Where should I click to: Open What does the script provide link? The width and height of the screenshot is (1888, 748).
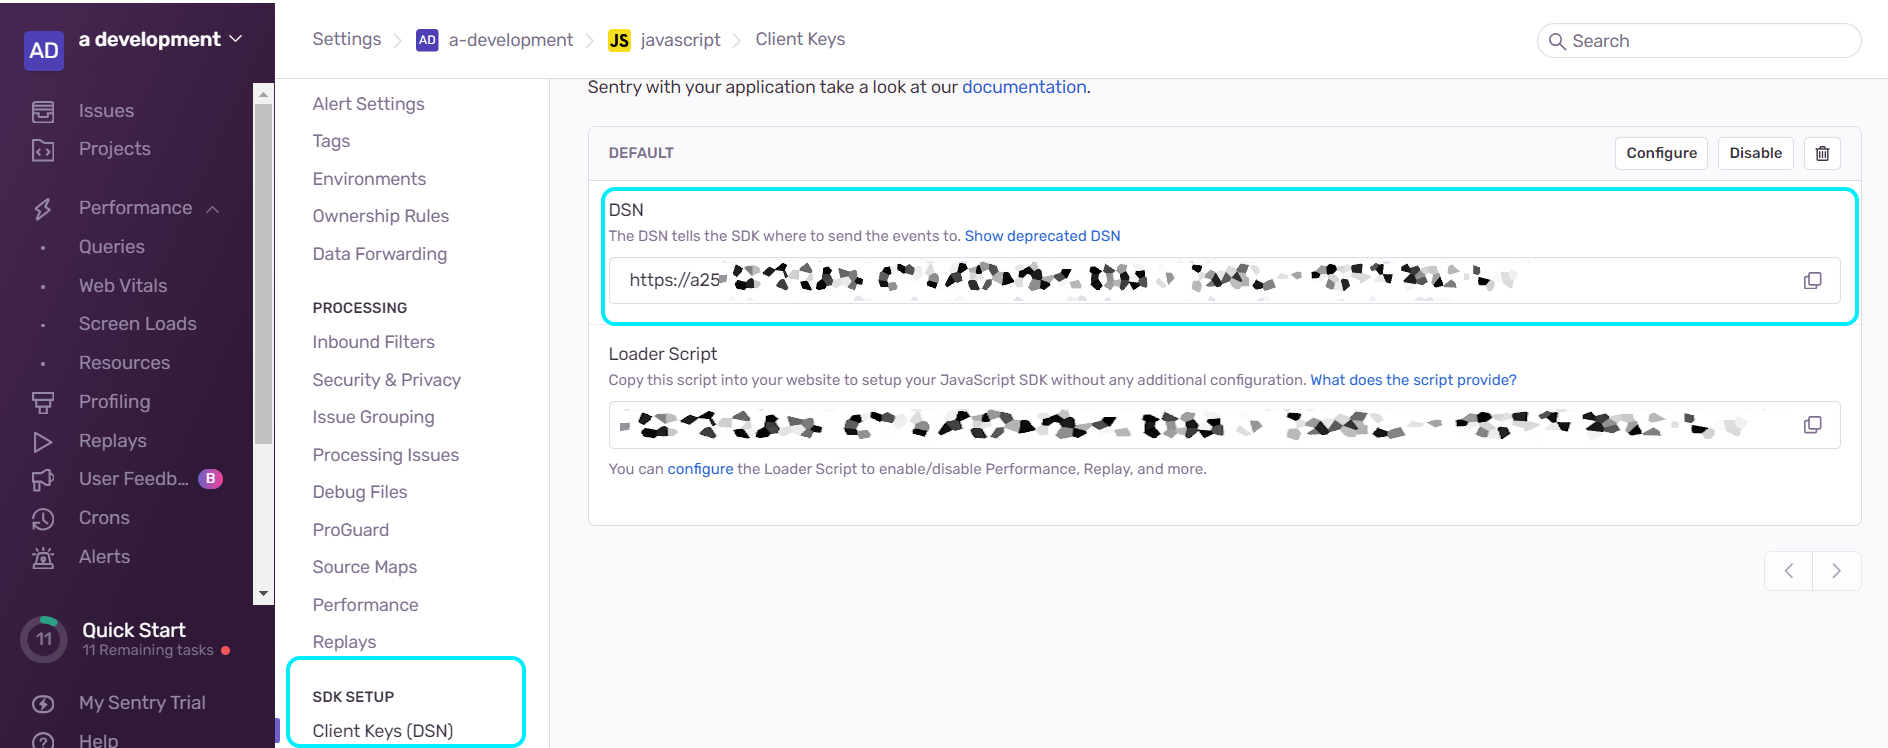(x=1413, y=380)
